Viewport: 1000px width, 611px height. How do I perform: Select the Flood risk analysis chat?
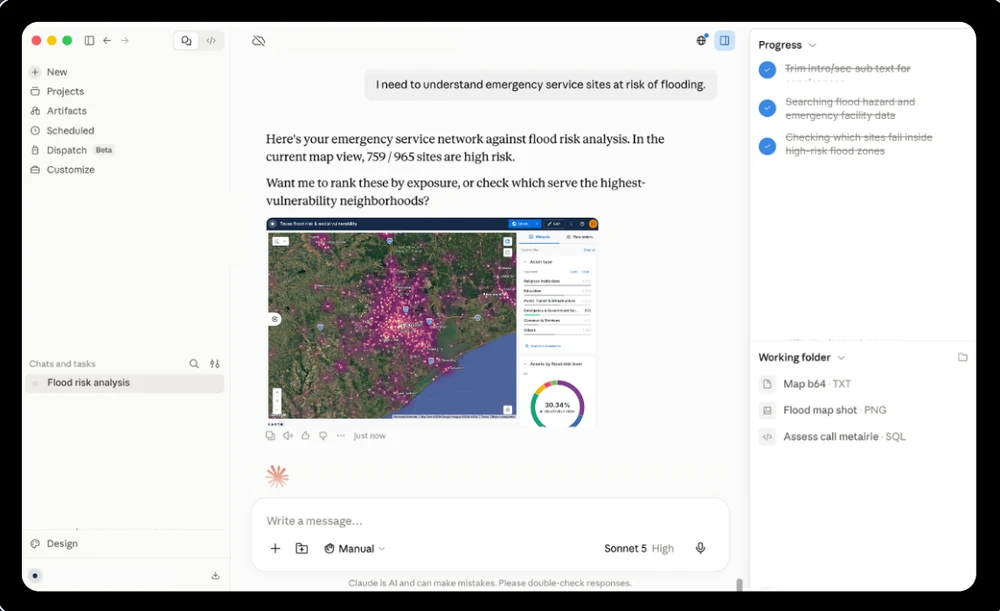coord(125,383)
